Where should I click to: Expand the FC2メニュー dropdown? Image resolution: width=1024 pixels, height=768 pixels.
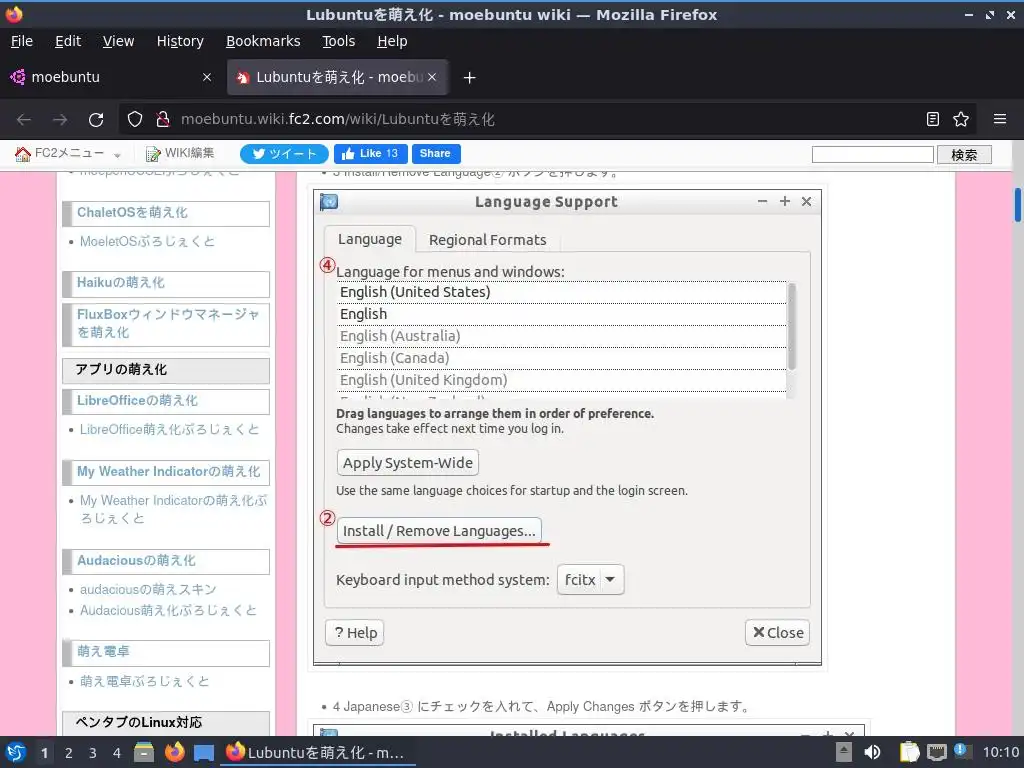click(68, 153)
